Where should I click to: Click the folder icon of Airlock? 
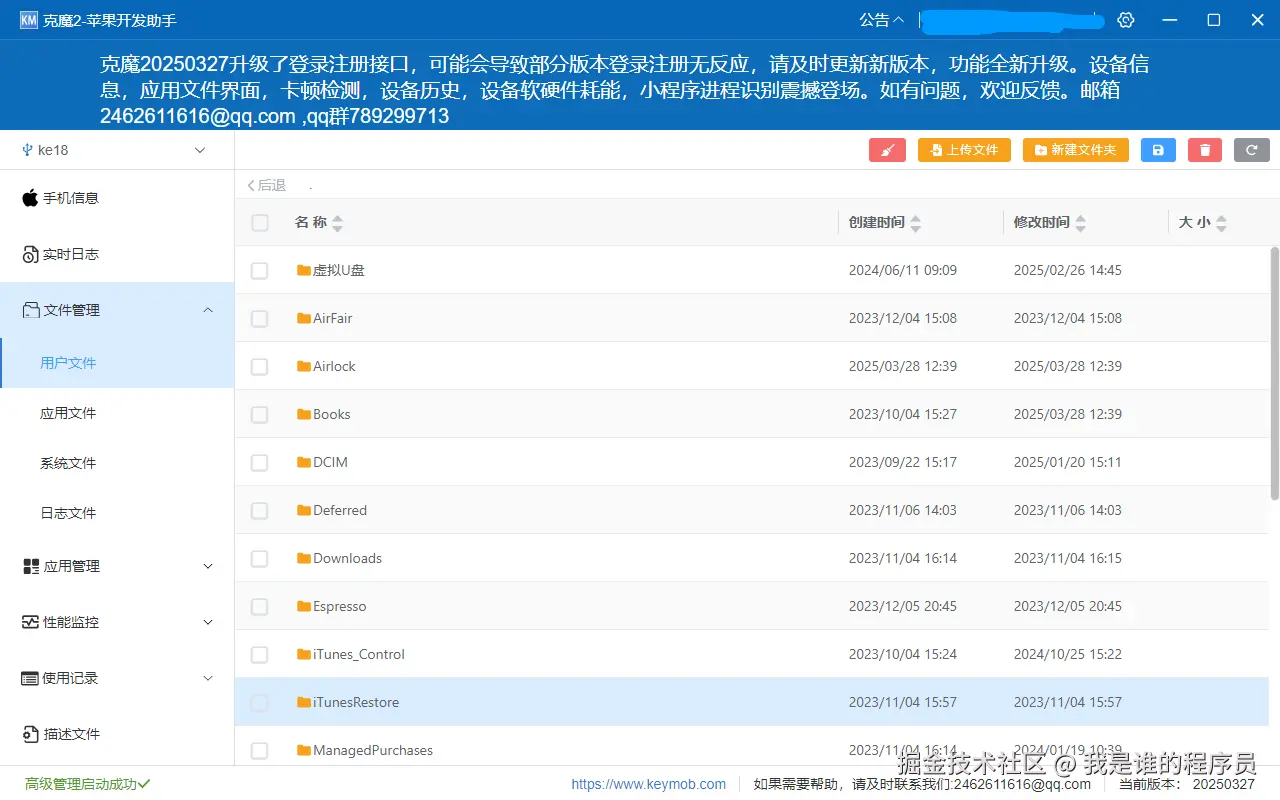[304, 366]
